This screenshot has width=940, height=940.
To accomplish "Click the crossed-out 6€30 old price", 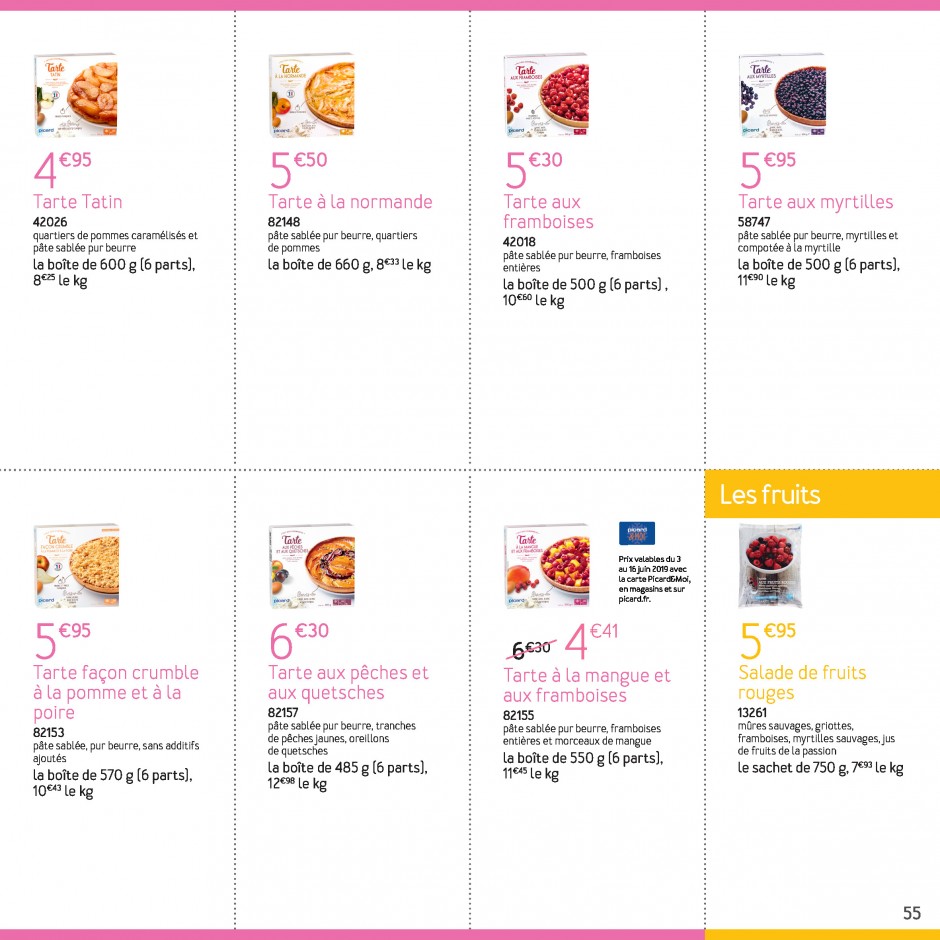I will 531,648.
